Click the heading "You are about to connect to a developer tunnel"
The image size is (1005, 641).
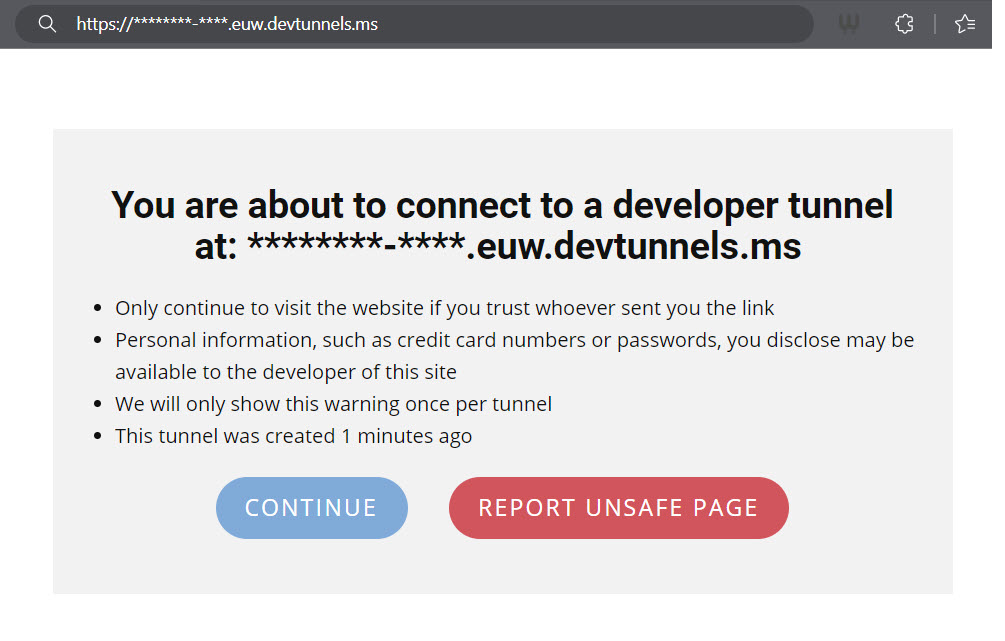[x=502, y=205]
